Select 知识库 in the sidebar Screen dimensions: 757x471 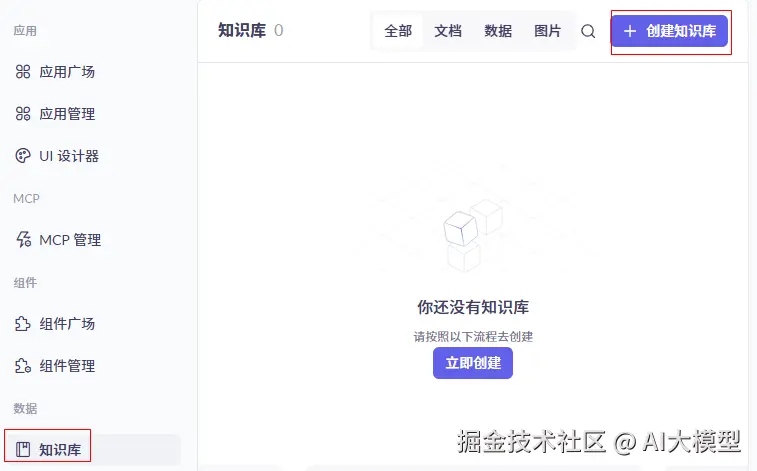click(x=92, y=449)
